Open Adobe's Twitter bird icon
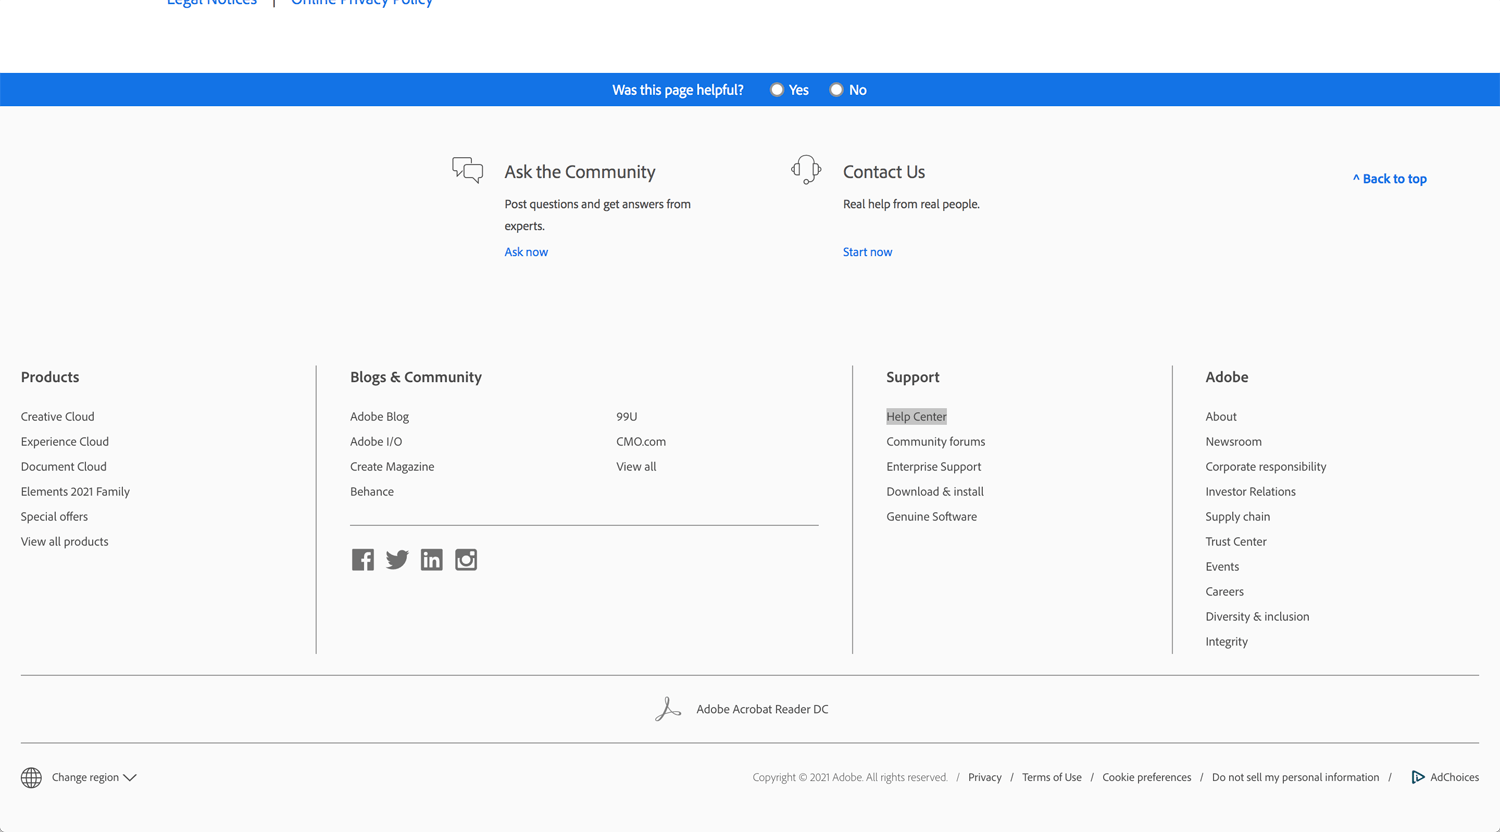1500x832 pixels. (x=397, y=560)
